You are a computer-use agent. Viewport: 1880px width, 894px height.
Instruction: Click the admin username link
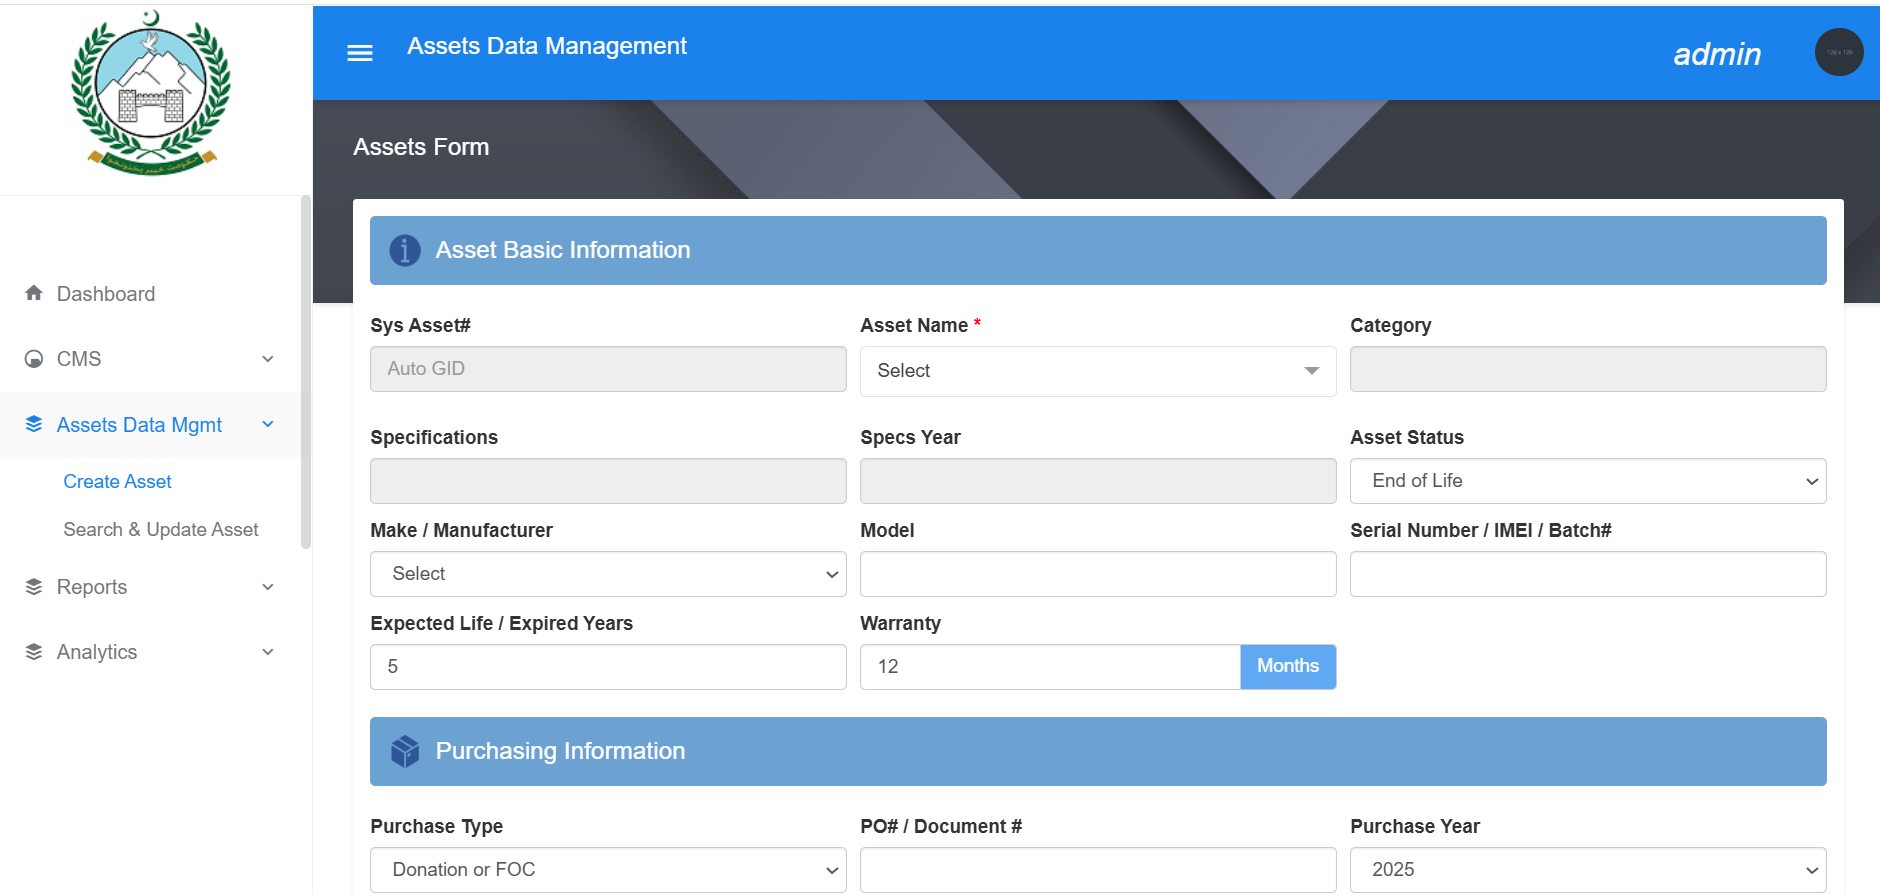(x=1717, y=54)
